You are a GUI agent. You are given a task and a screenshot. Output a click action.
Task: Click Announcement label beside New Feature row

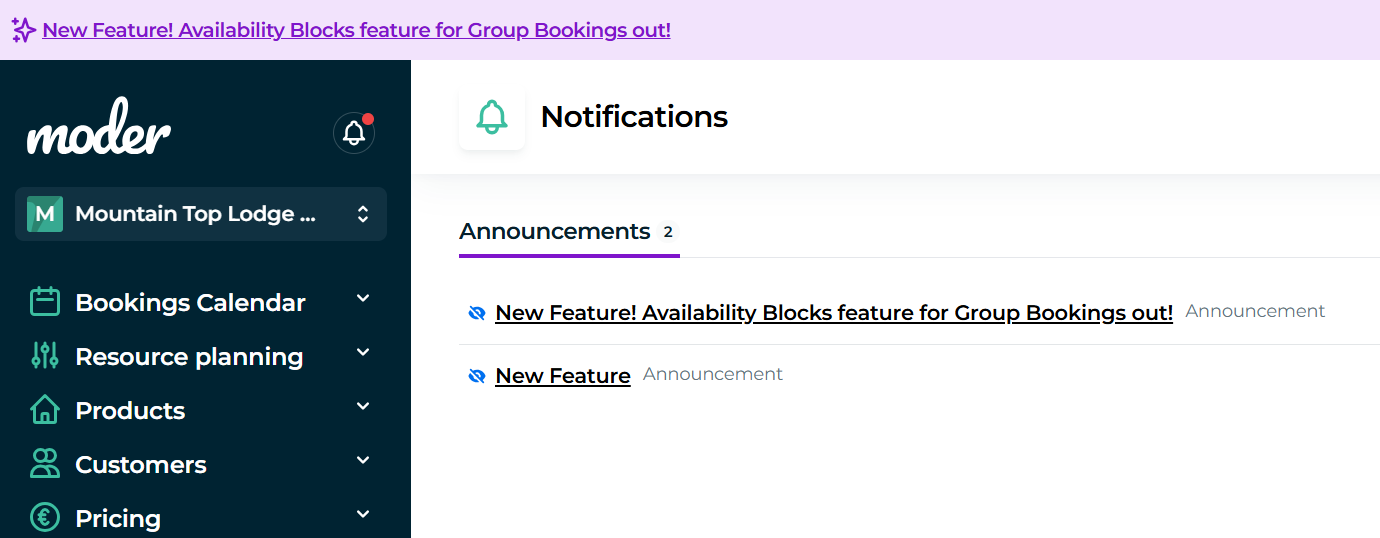(713, 374)
